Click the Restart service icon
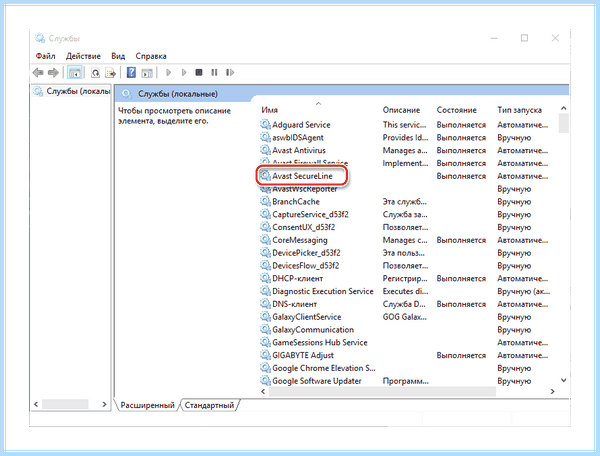Image resolution: width=600 pixels, height=456 pixels. click(x=230, y=72)
